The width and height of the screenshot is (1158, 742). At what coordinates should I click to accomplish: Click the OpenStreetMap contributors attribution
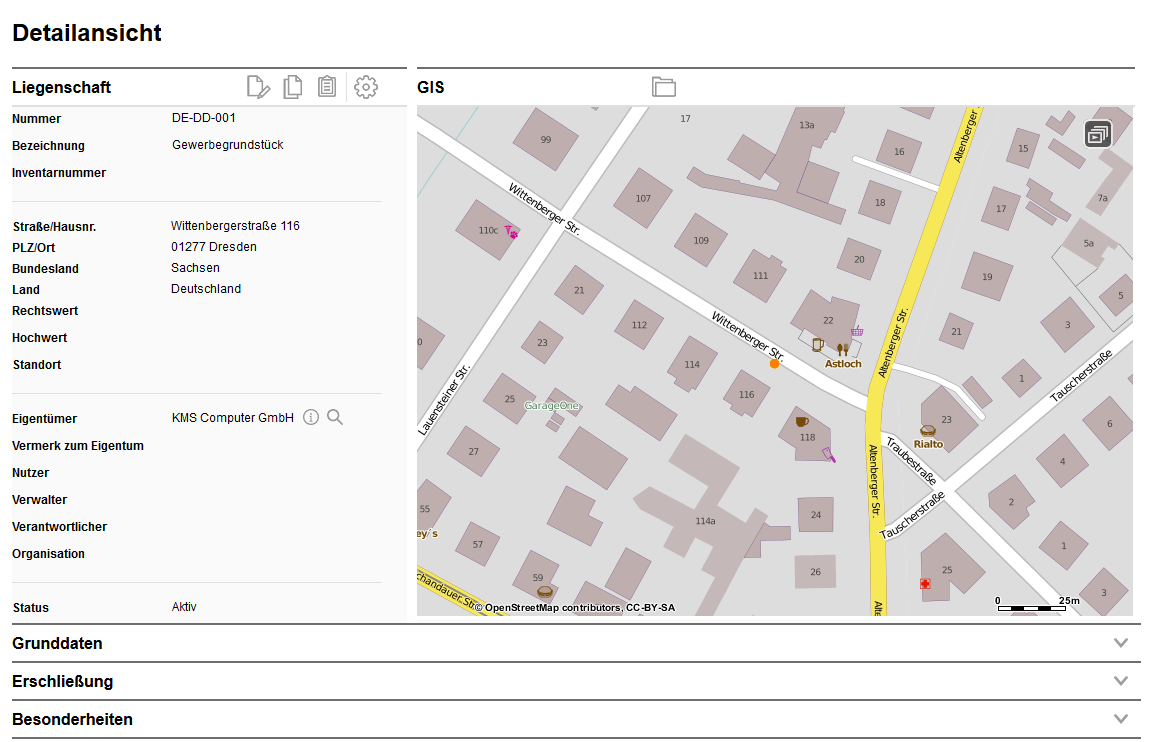tap(579, 607)
